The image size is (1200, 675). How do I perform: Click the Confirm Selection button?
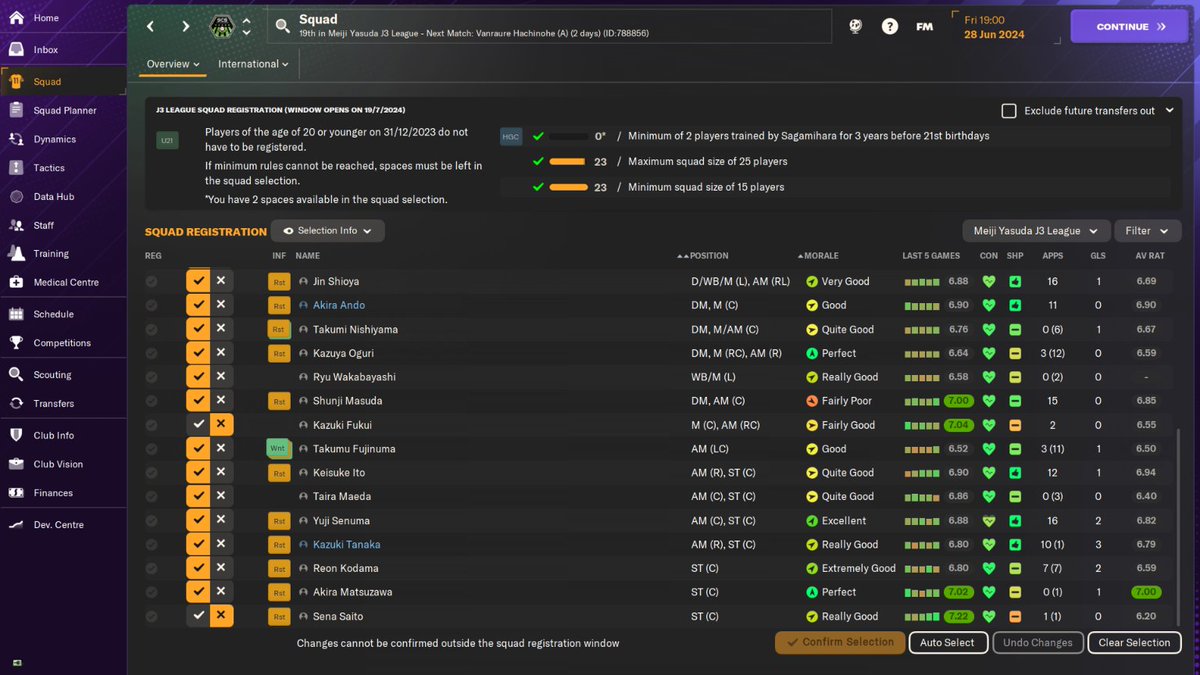tap(840, 643)
